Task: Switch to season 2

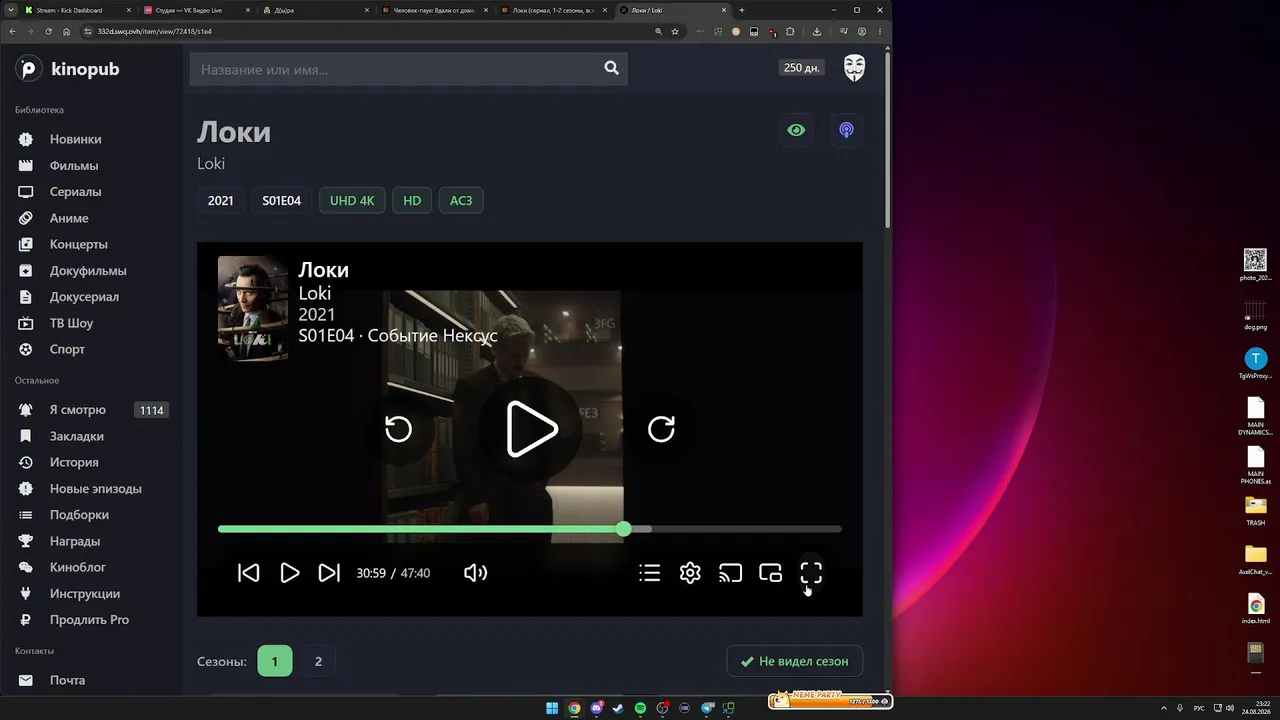Action: coord(318,661)
